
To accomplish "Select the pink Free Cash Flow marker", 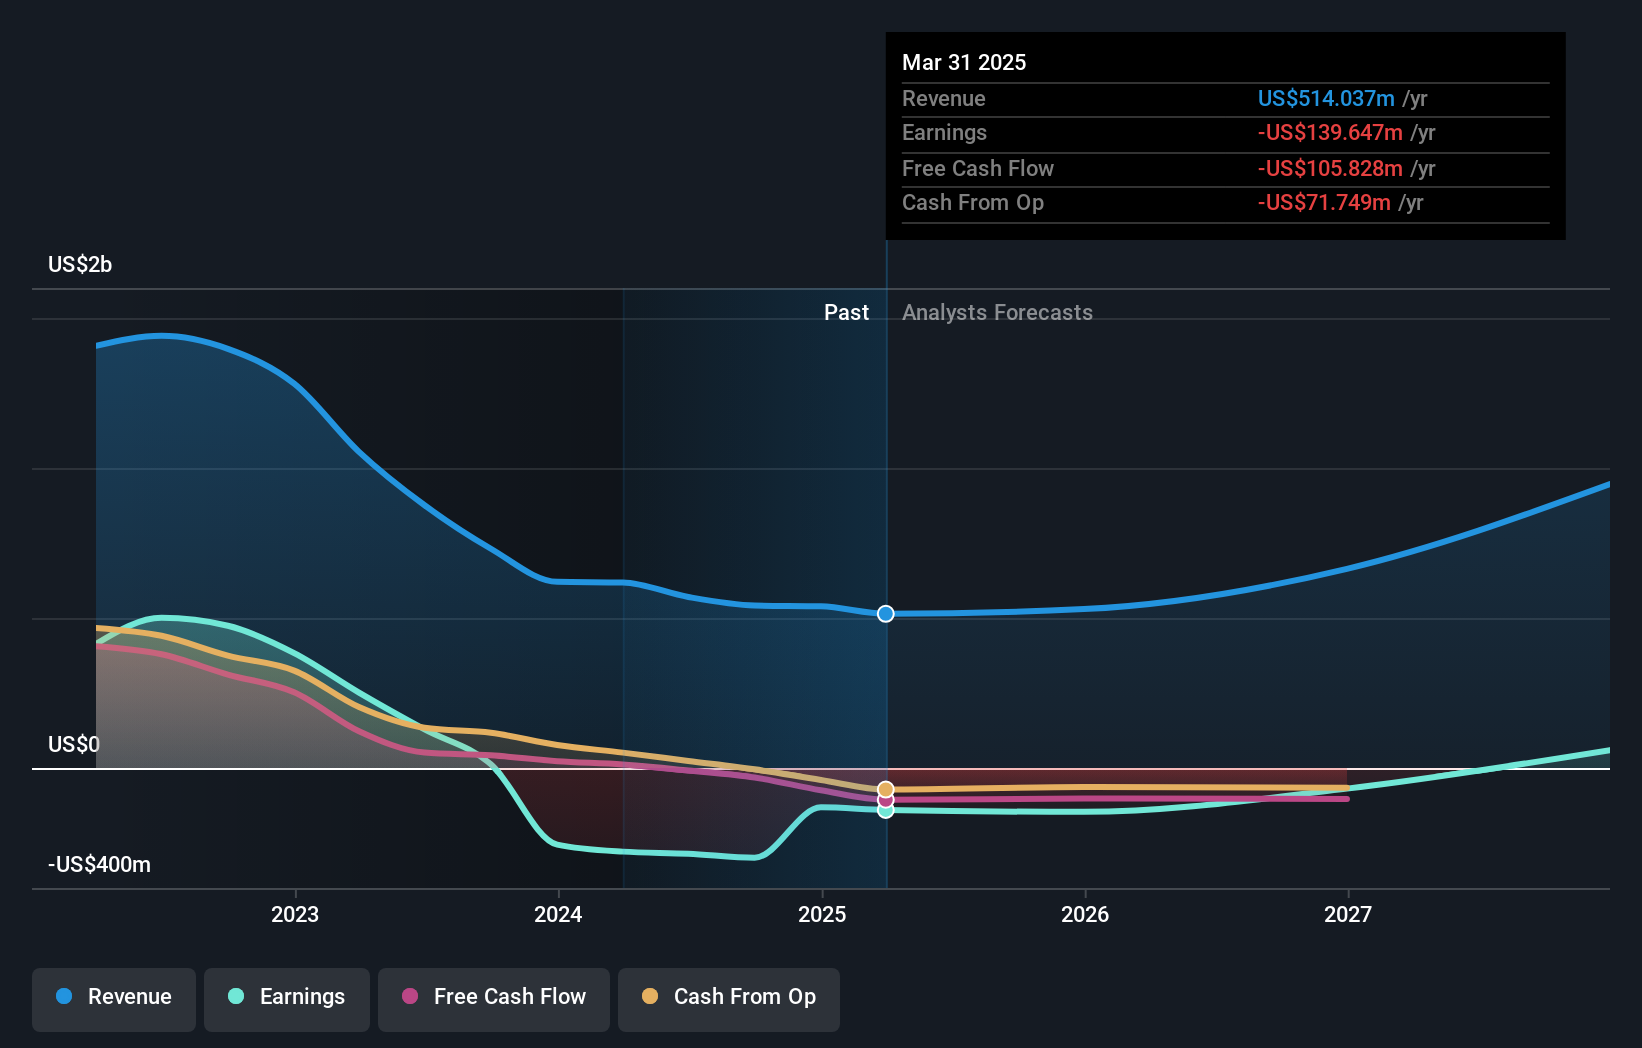I will [884, 800].
